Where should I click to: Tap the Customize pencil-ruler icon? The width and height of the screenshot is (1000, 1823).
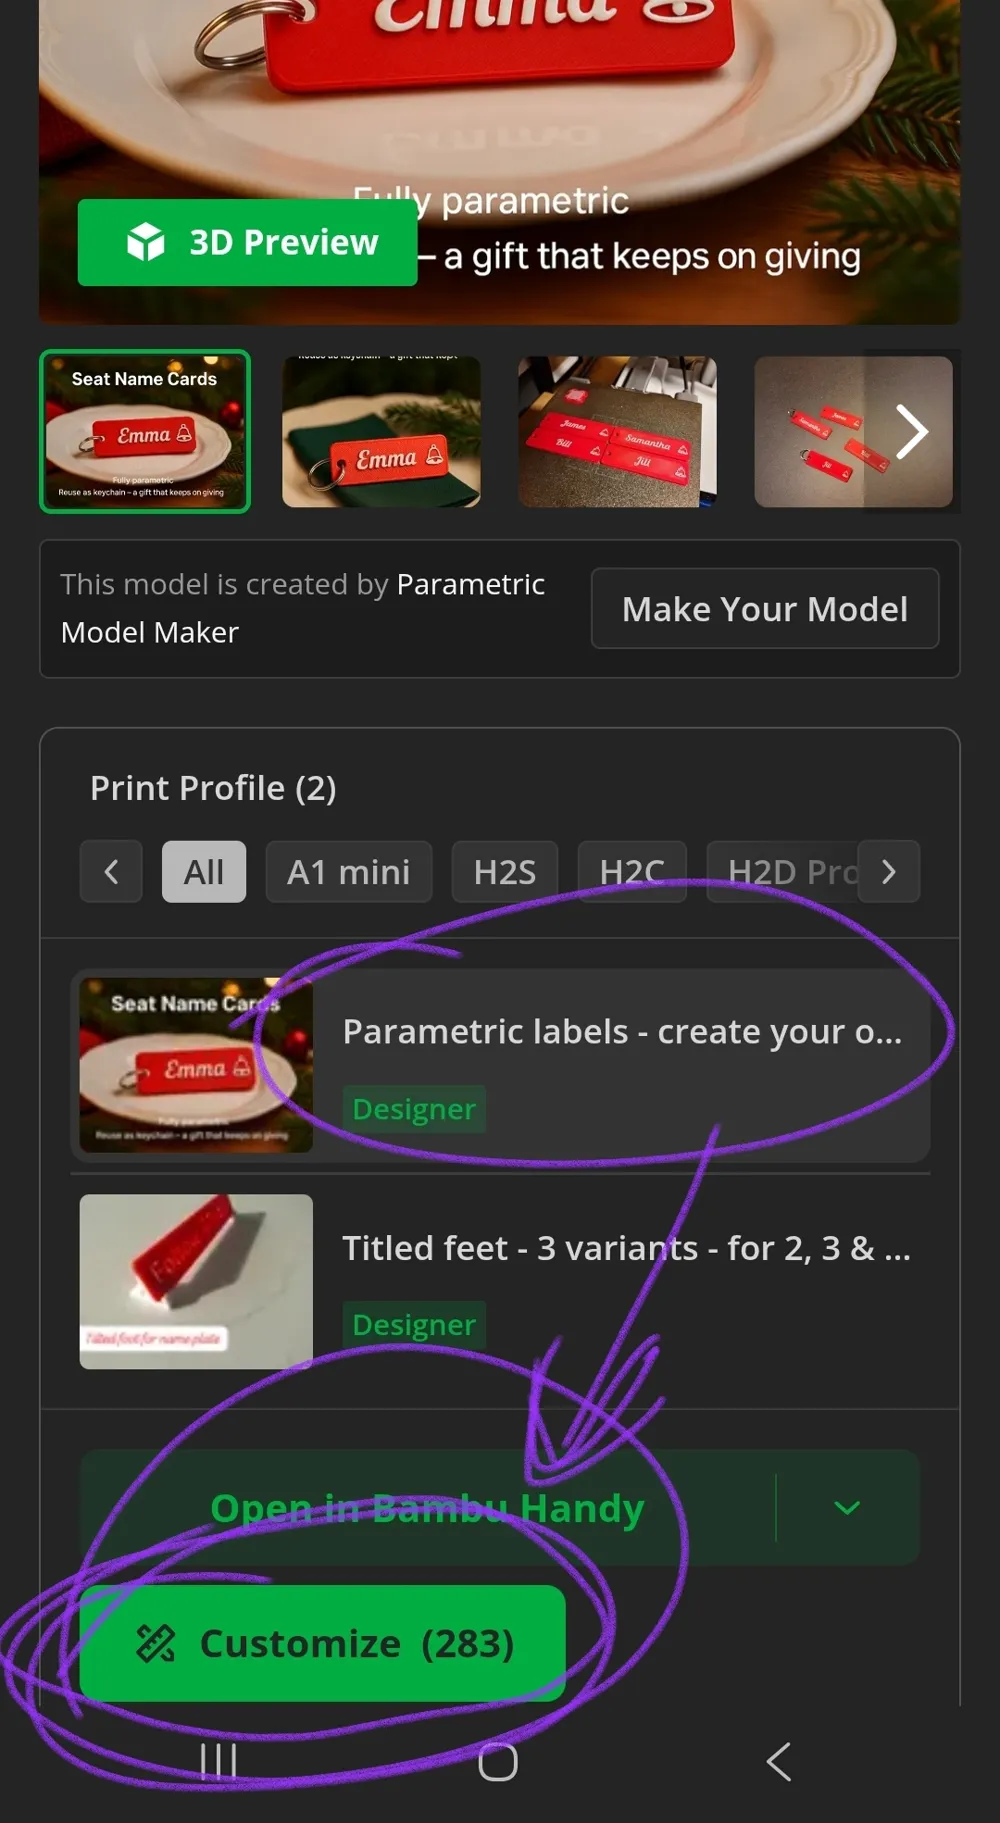156,1643
